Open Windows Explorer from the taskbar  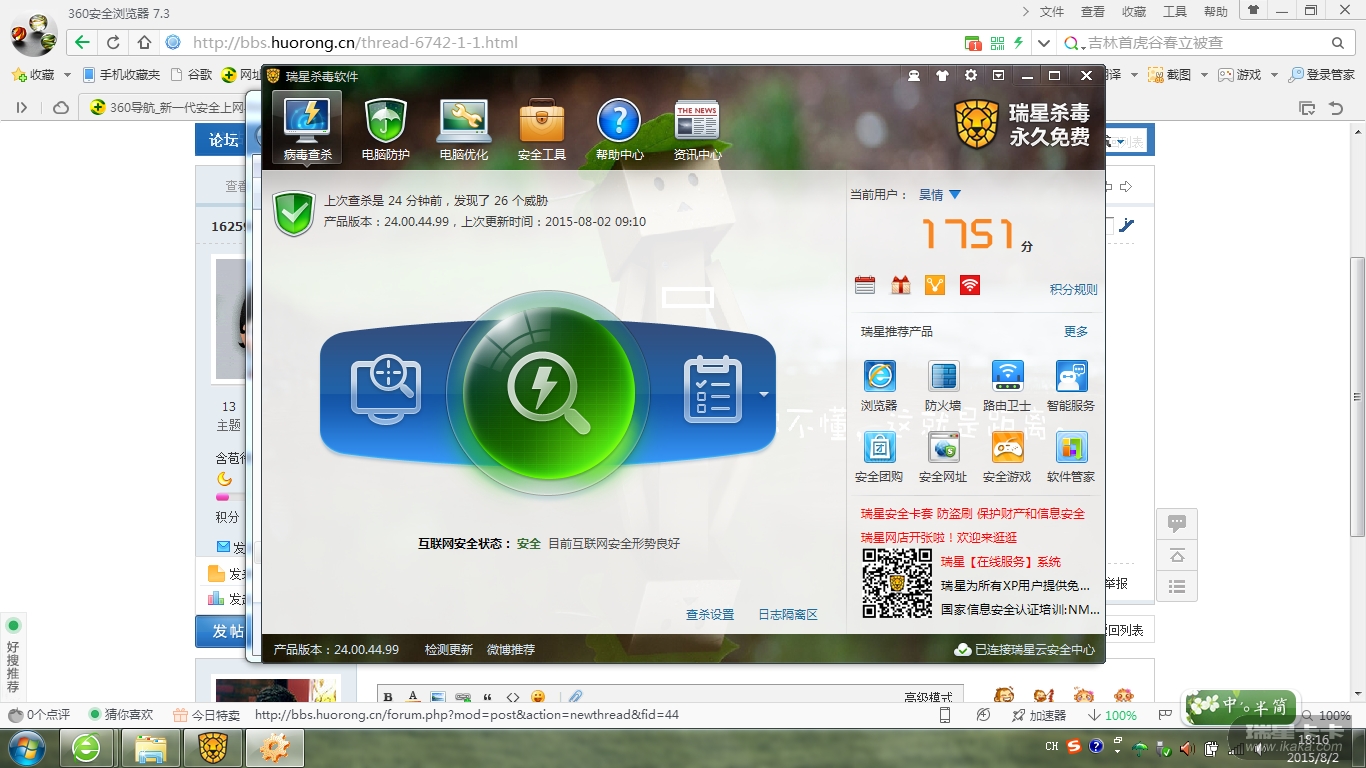(150, 748)
